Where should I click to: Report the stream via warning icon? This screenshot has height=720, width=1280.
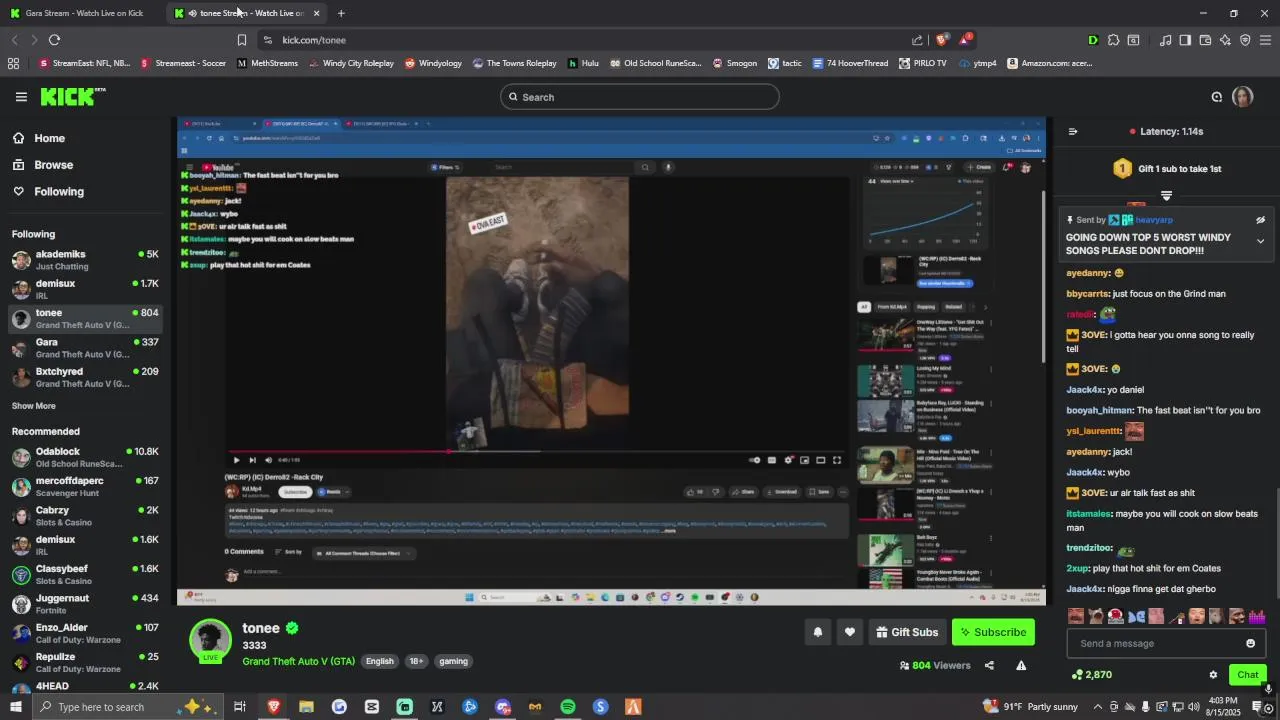(x=1021, y=665)
